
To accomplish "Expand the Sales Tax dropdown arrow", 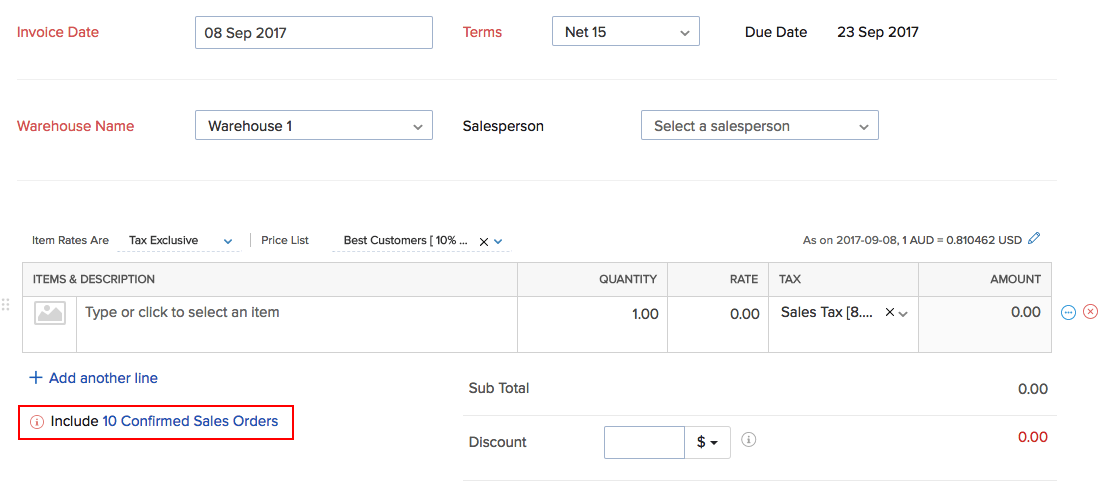I will [x=904, y=313].
